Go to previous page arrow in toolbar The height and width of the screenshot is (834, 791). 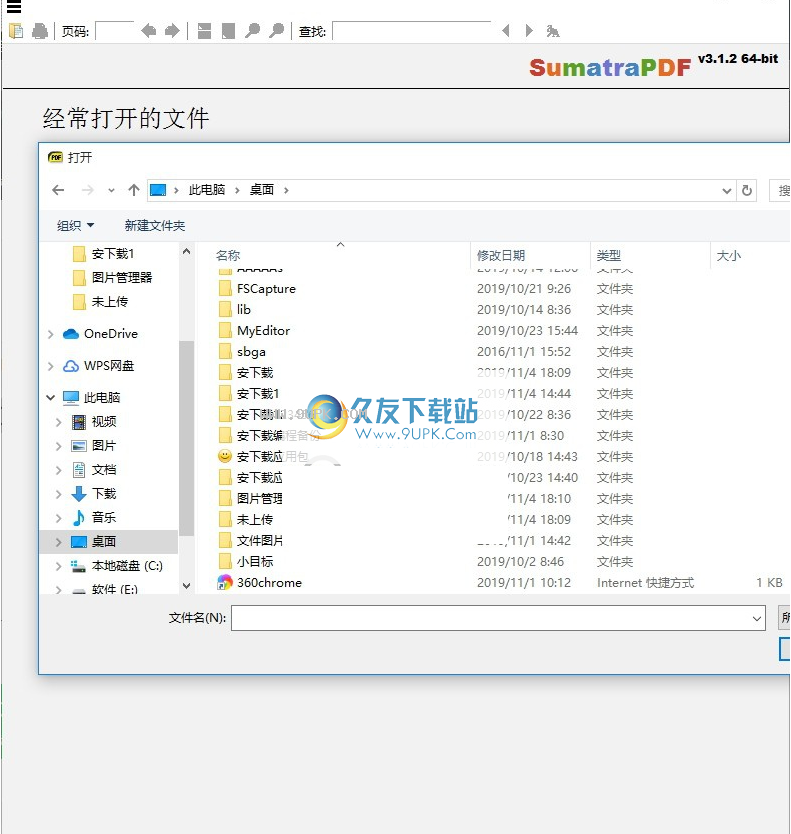pos(148,31)
